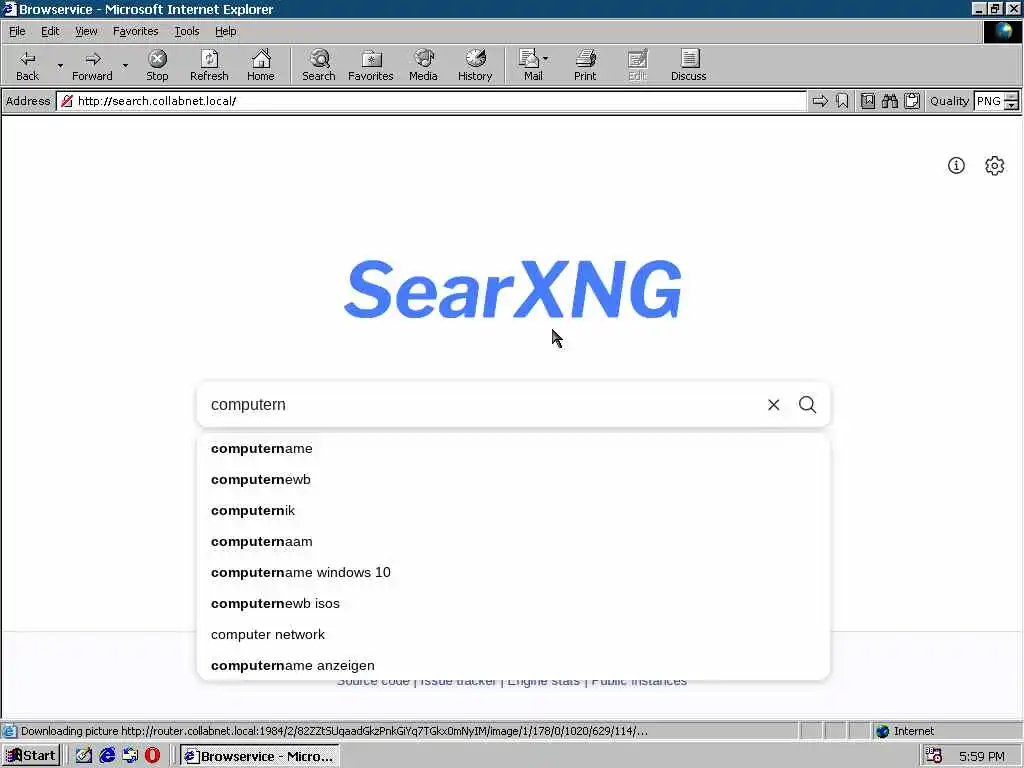The height and width of the screenshot is (768, 1024).
Task: Open the View menu
Action: point(86,31)
